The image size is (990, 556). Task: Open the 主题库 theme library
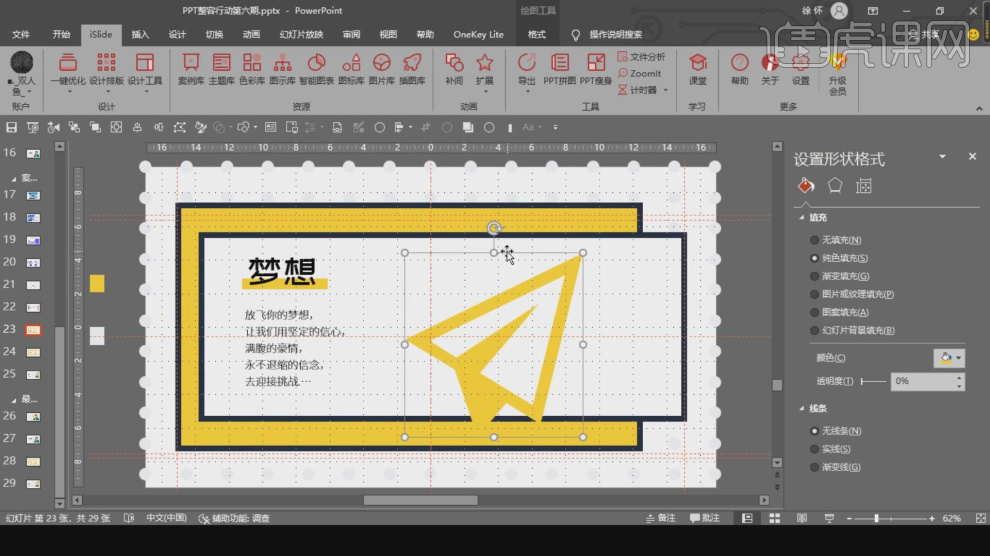click(x=221, y=69)
